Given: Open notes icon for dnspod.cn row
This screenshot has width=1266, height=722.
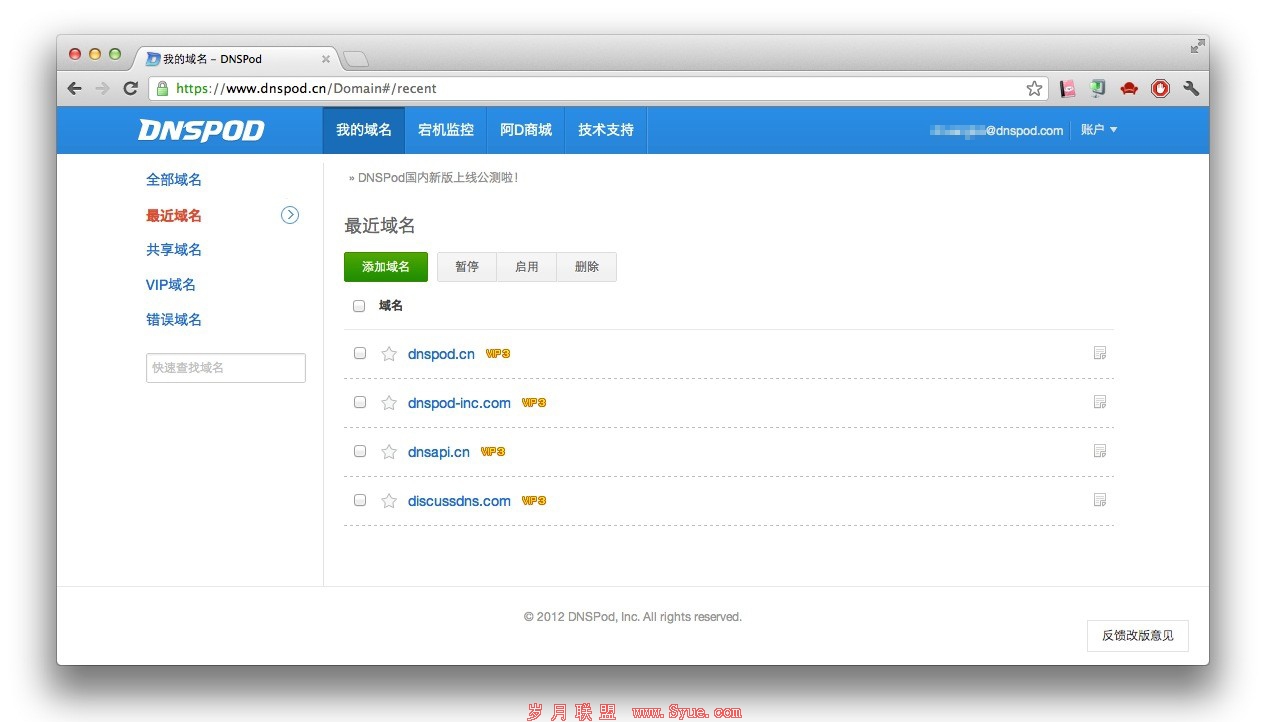Looking at the screenshot, I should (x=1100, y=353).
